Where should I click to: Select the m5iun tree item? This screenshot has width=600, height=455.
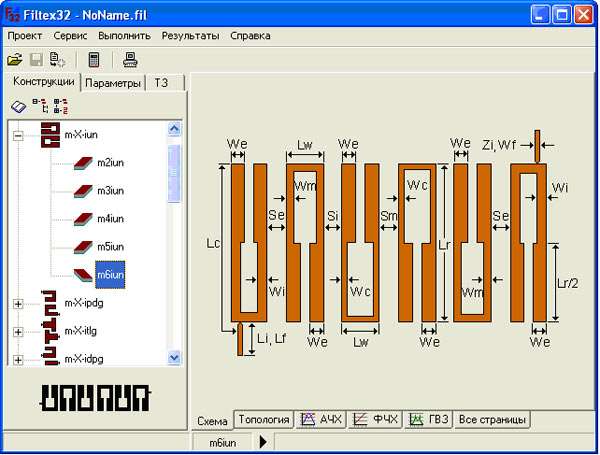click(110, 246)
